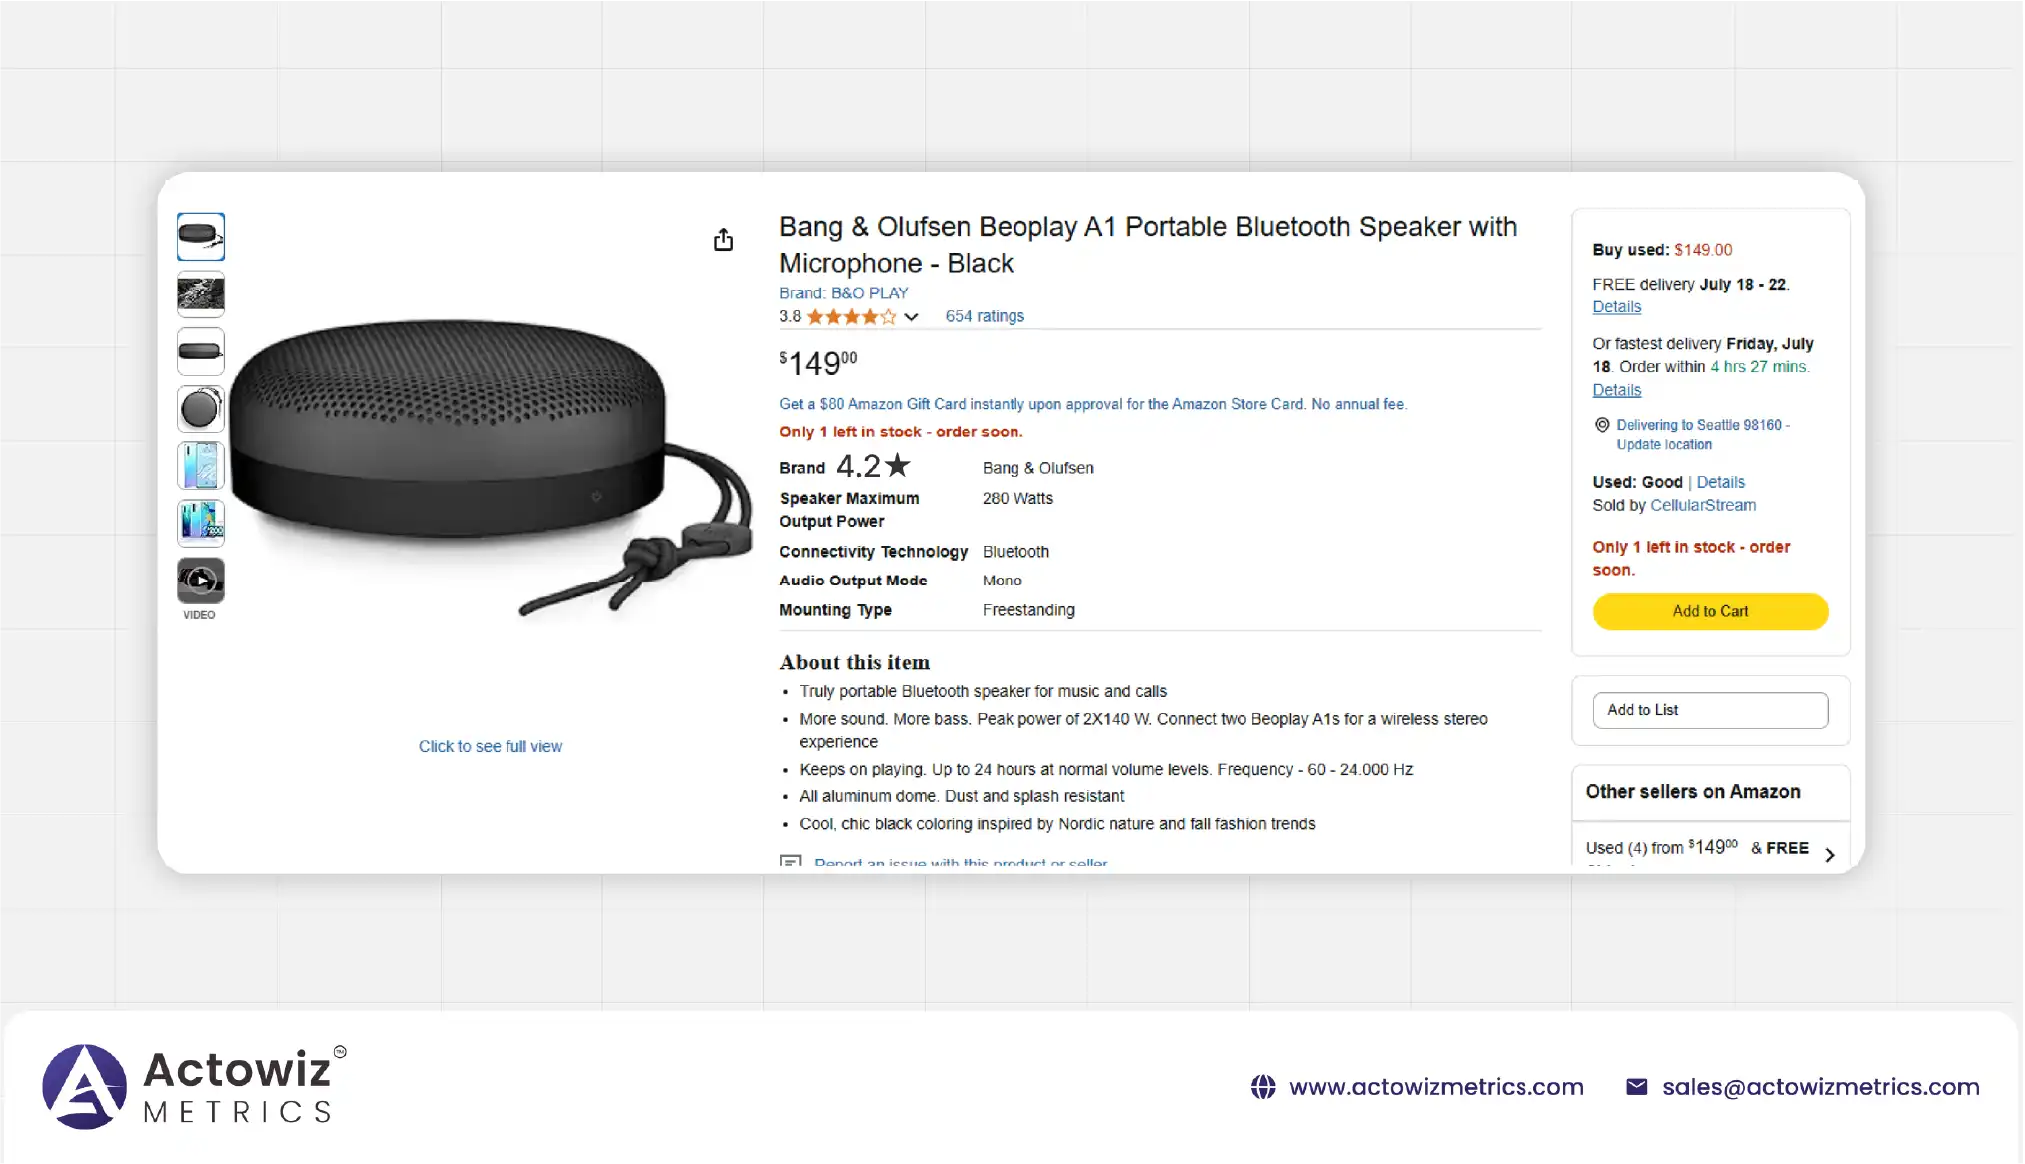Image resolution: width=2025 pixels, height=1164 pixels.
Task: Expand other sellers used offers arrow
Action: point(1830,855)
